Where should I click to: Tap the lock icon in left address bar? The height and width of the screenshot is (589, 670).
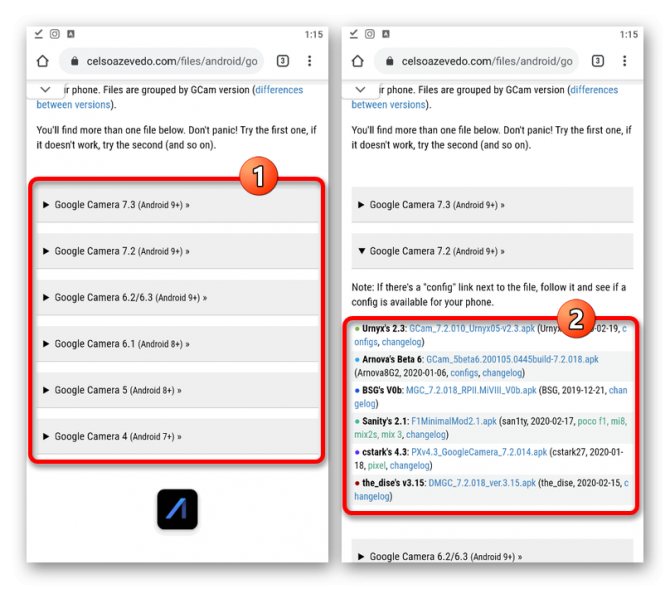[x=74, y=61]
